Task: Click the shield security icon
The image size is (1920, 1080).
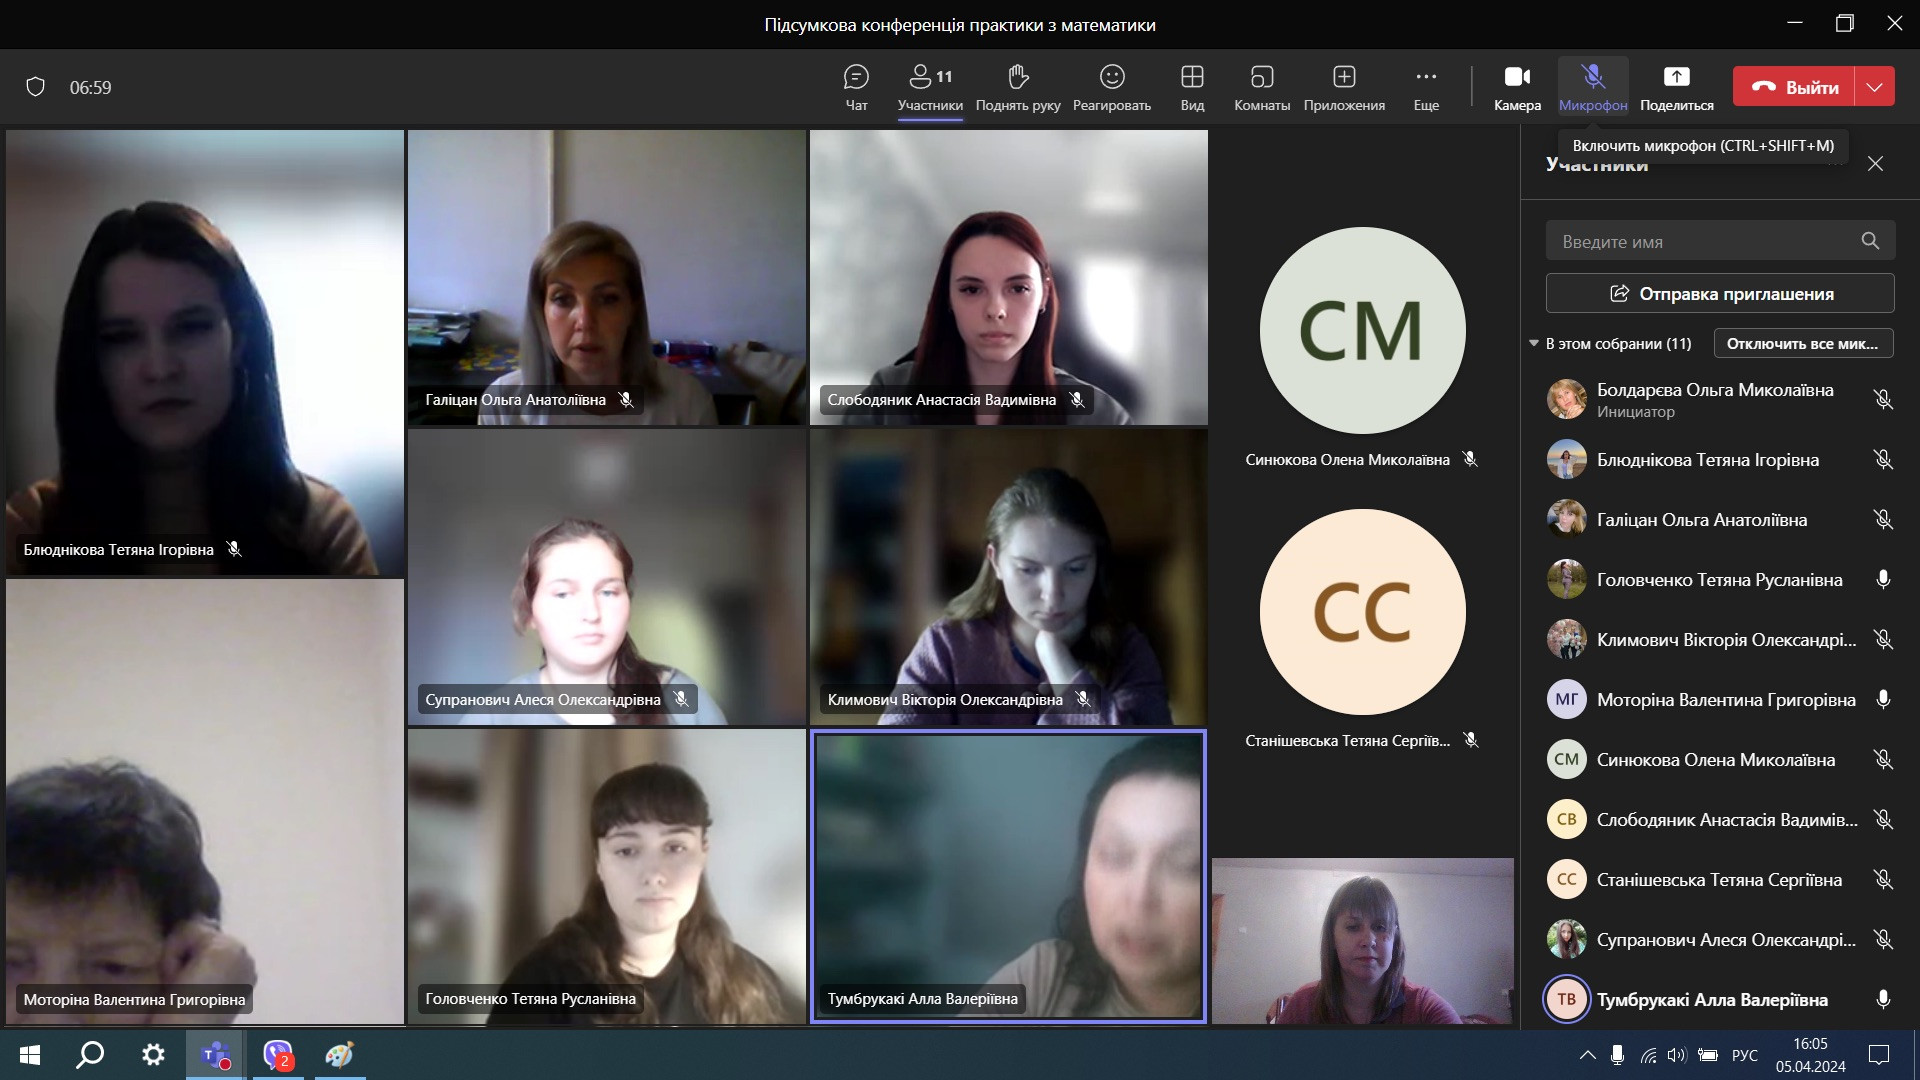Action: click(36, 87)
